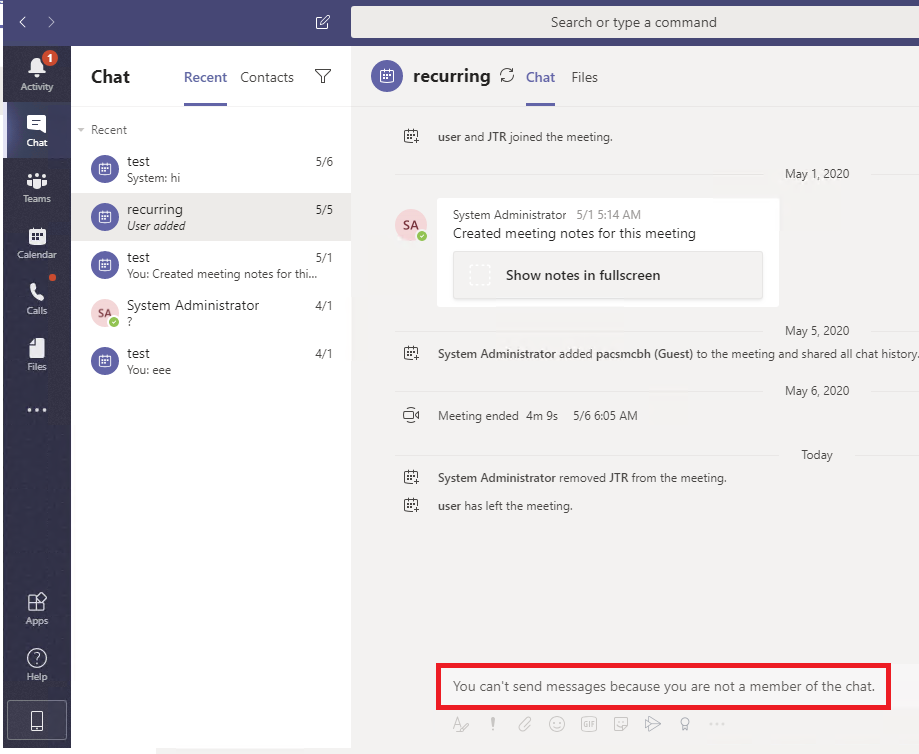Click the Format text icon

[461, 724]
